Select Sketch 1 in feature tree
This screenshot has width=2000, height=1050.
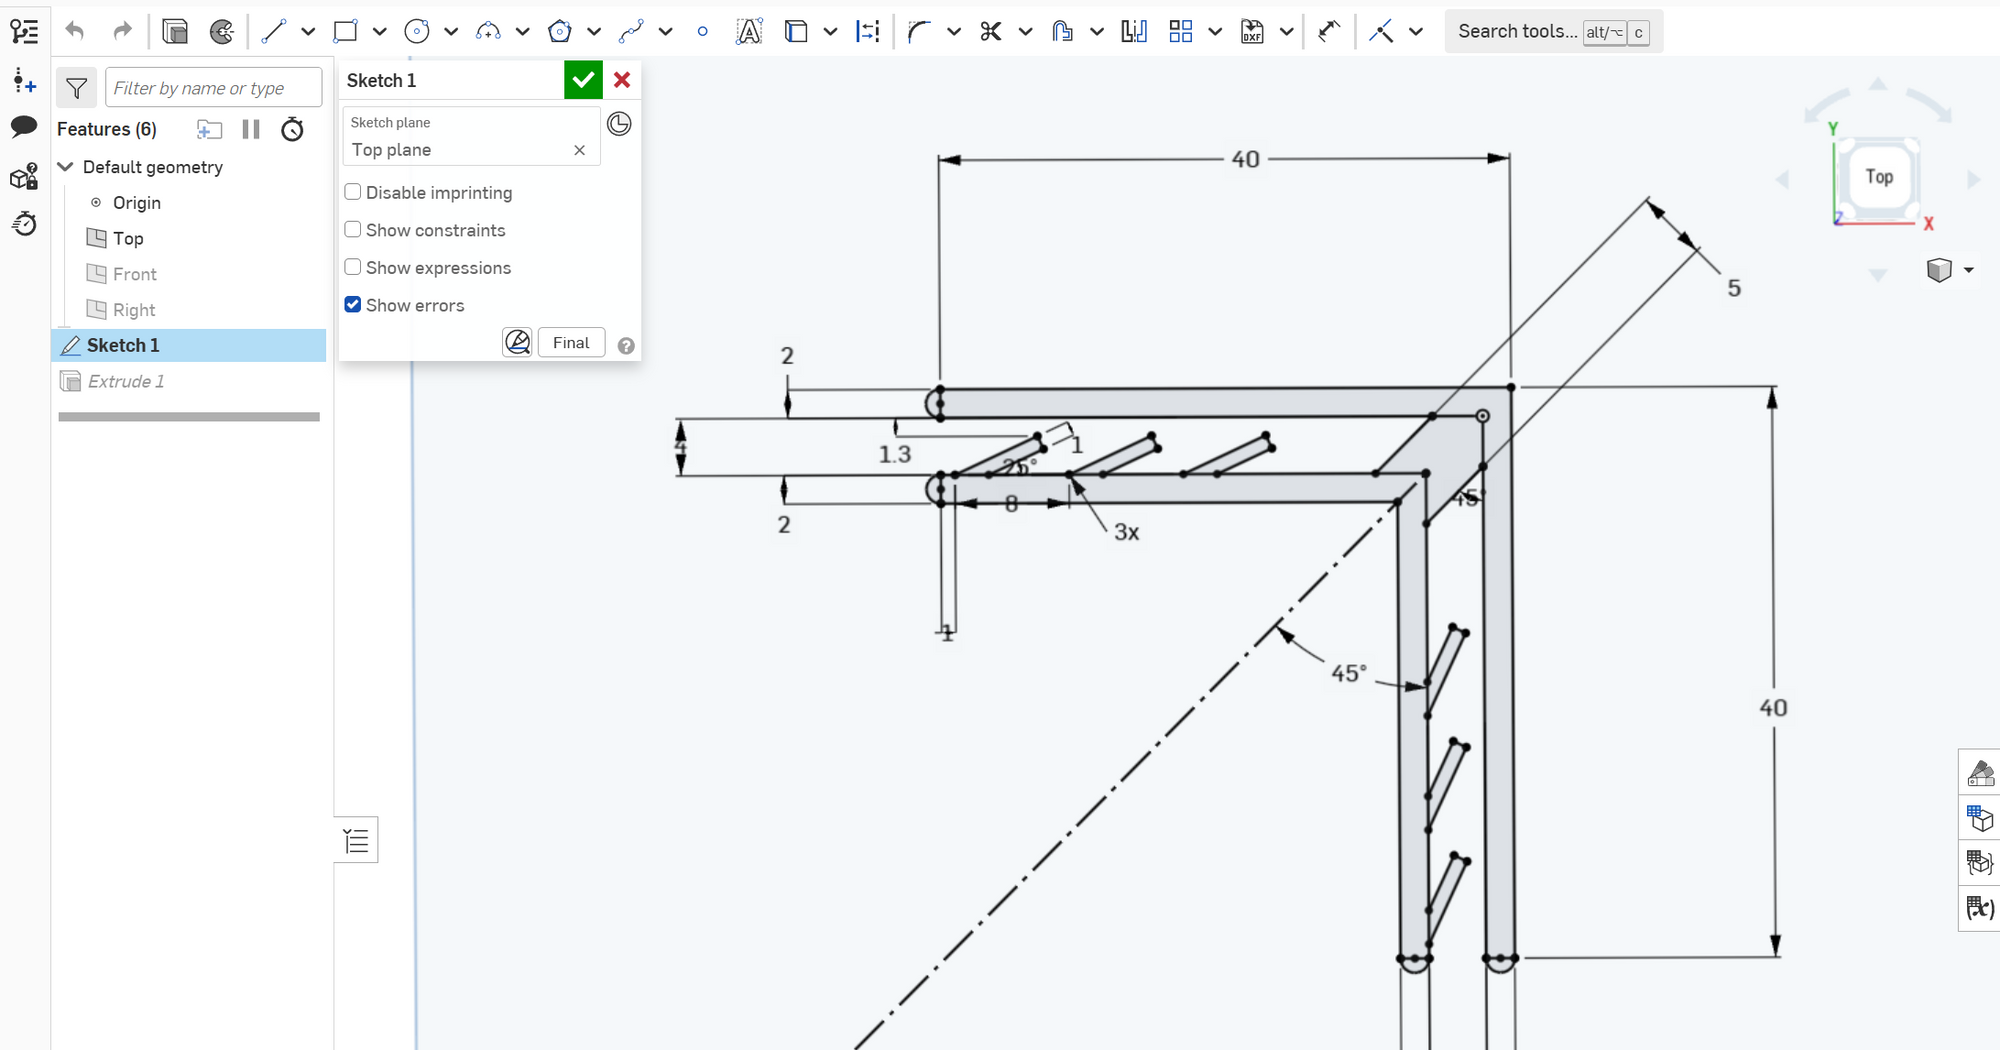click(189, 345)
